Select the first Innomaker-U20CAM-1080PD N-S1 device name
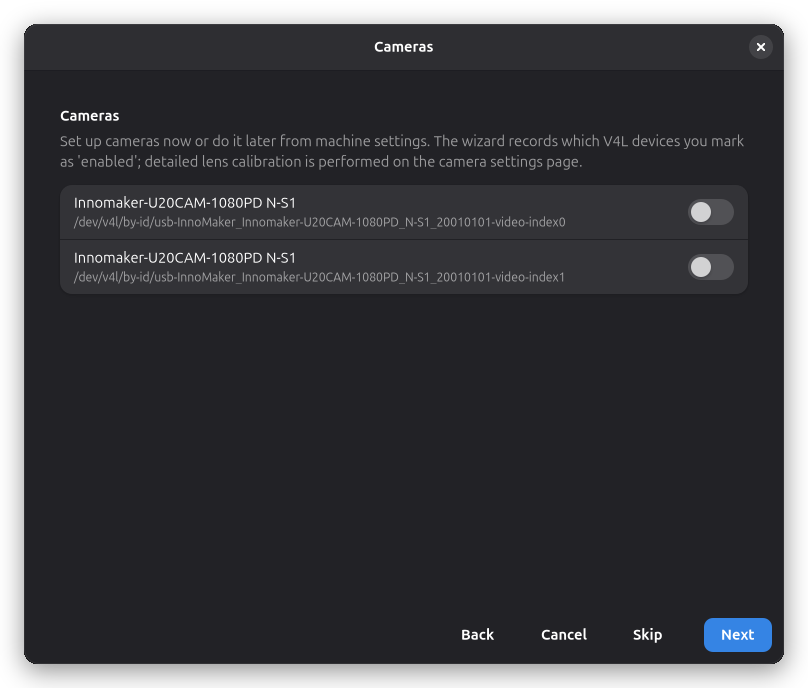The width and height of the screenshot is (808, 688). pyautogui.click(x=184, y=203)
